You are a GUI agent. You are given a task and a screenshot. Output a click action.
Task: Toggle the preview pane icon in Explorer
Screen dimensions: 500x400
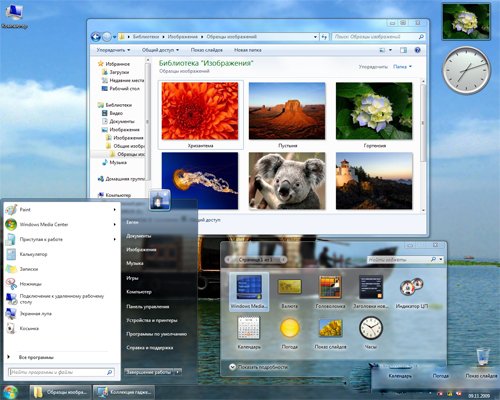pyautogui.click(x=403, y=50)
